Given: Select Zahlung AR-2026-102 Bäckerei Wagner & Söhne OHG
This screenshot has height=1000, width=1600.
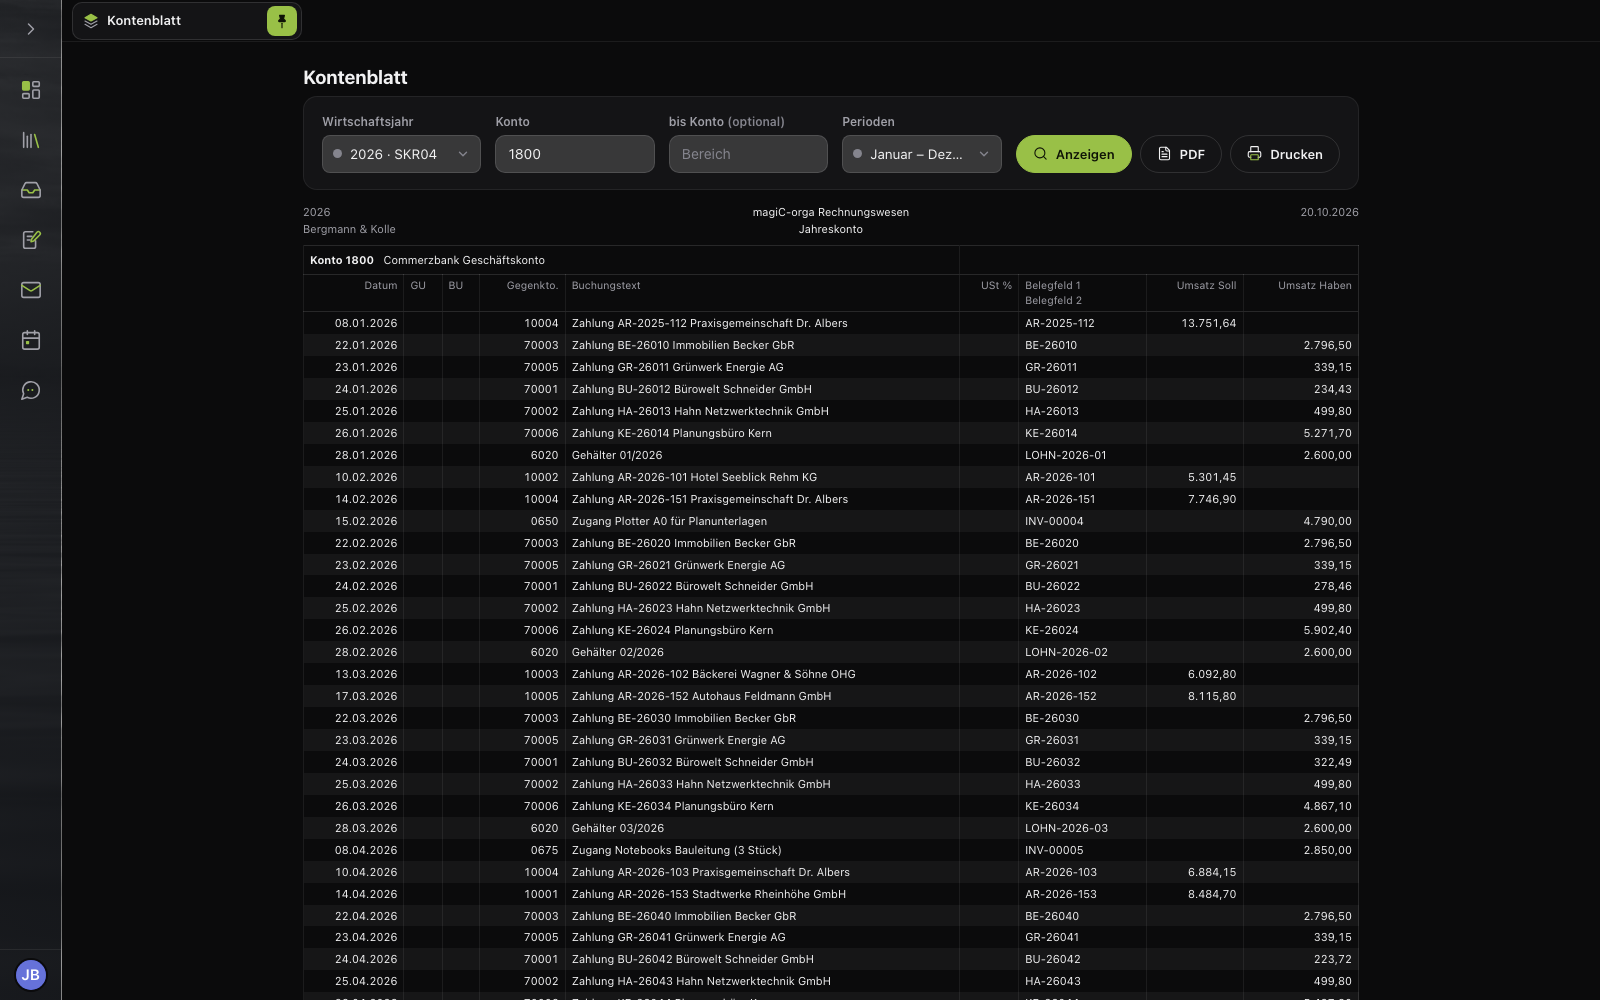Looking at the screenshot, I should [x=830, y=674].
